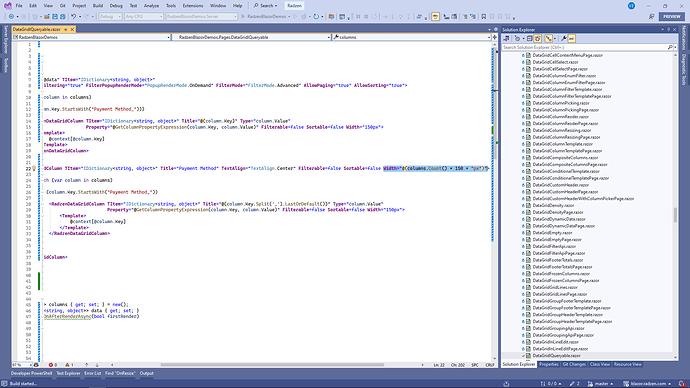
Task: Switch to the Git Changes panel tab
Action: pos(574,364)
